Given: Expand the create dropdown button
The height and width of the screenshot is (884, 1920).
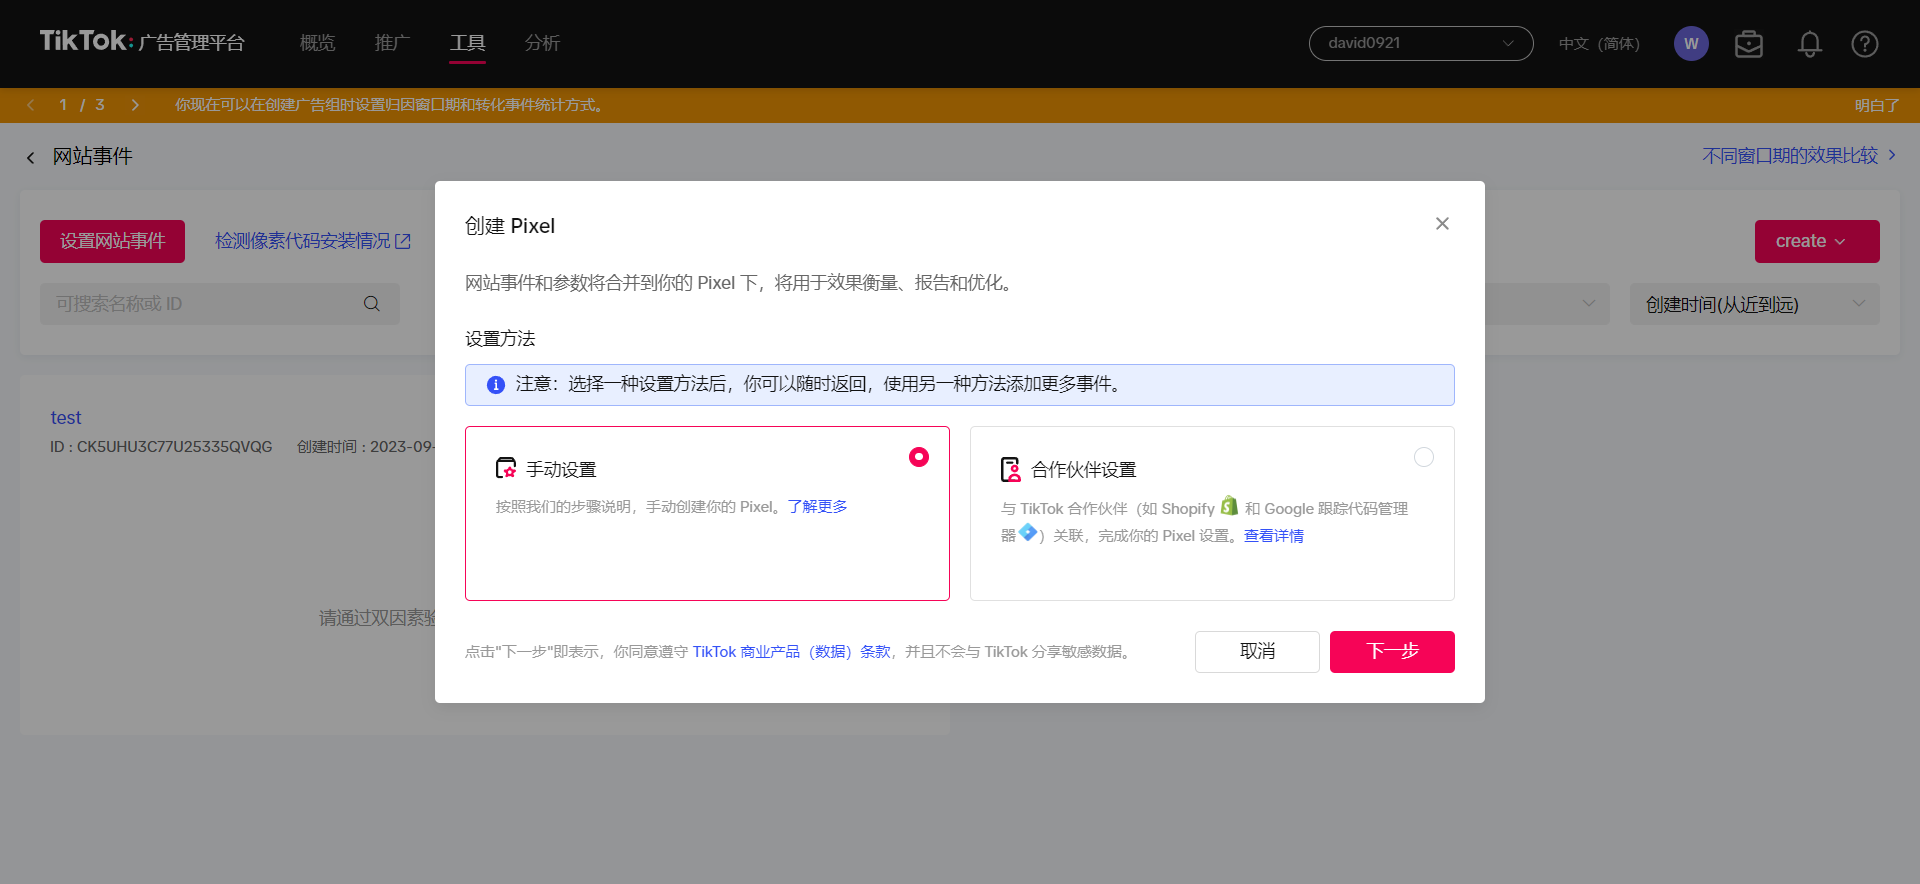Looking at the screenshot, I should (1817, 241).
